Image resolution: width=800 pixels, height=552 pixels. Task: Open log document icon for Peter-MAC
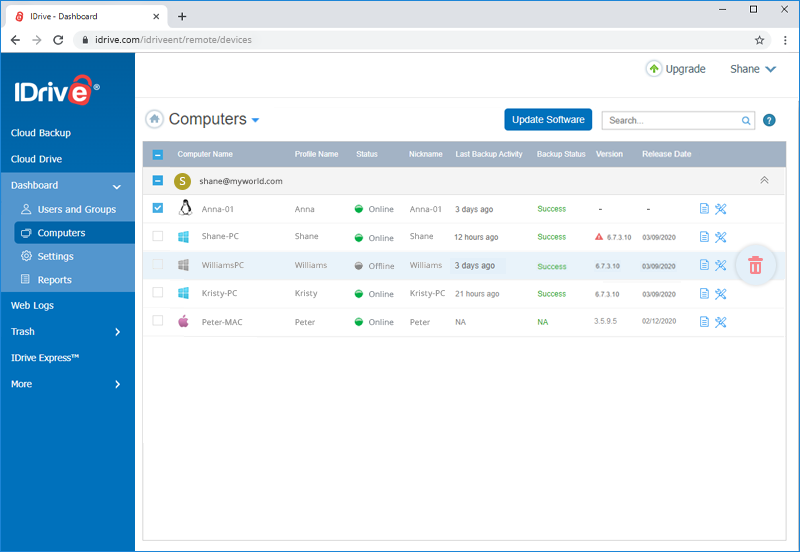pos(704,322)
